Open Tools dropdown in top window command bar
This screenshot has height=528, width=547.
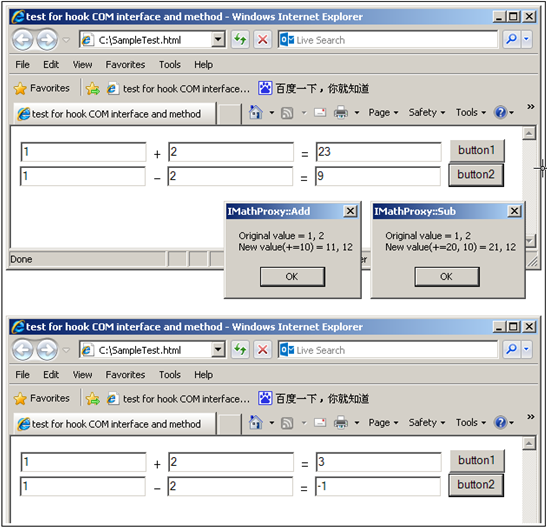point(471,113)
